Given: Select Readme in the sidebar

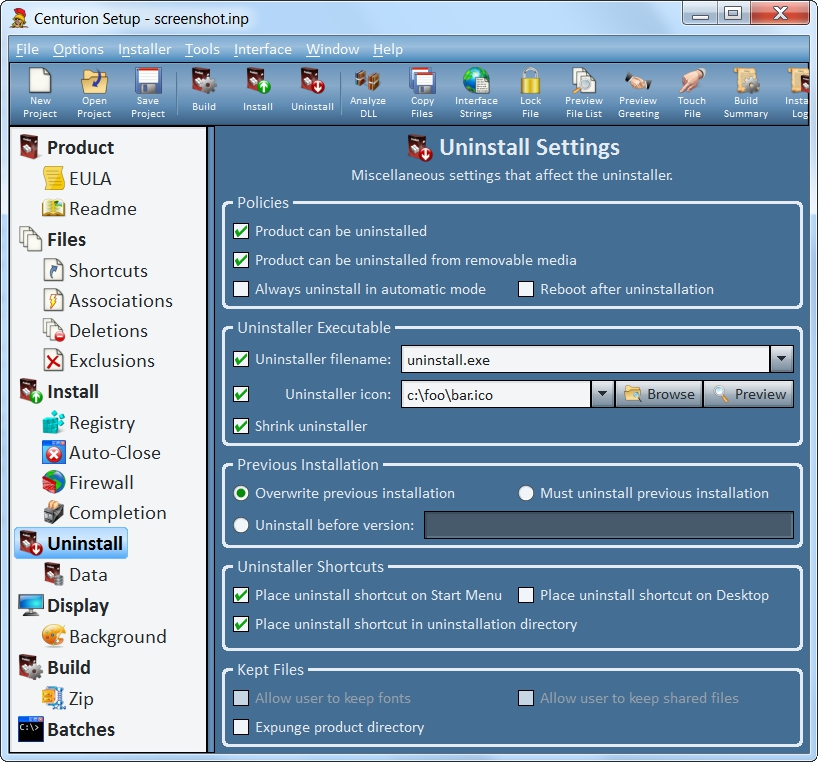Looking at the screenshot, I should coord(90,209).
